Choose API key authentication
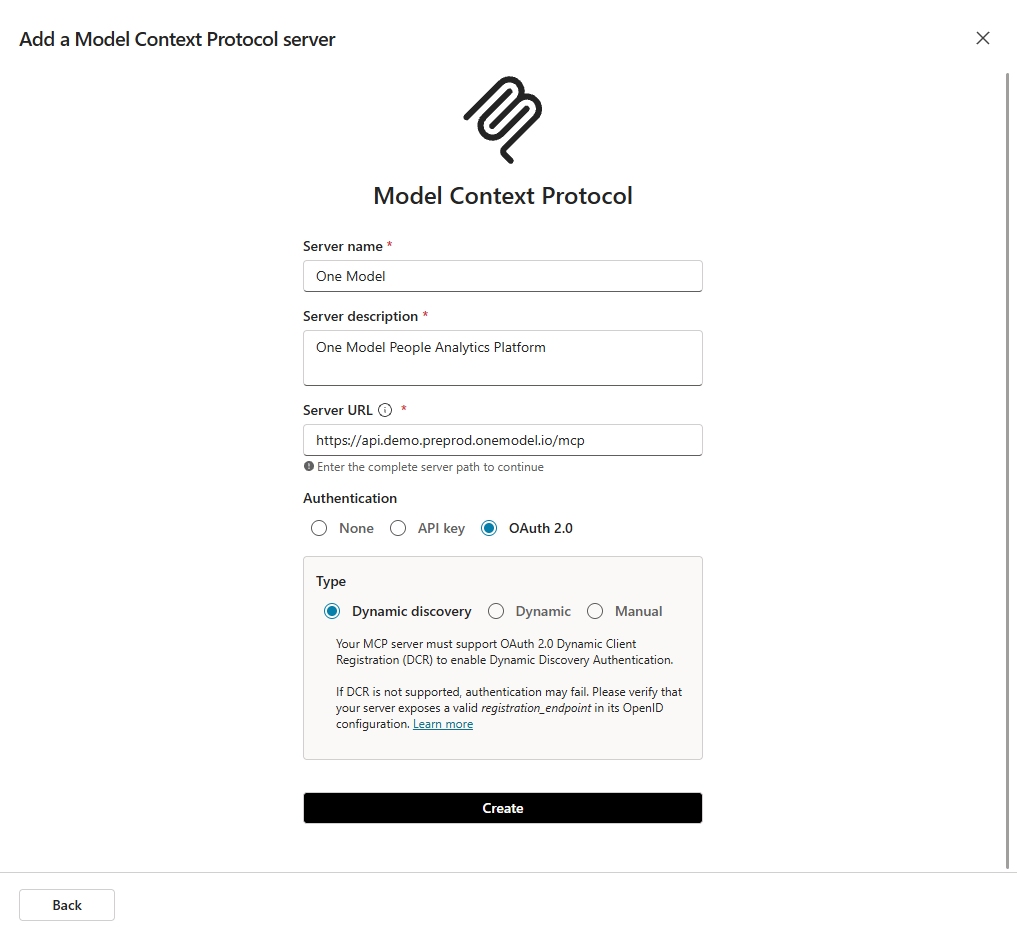The width and height of the screenshot is (1017, 931). pyautogui.click(x=397, y=528)
